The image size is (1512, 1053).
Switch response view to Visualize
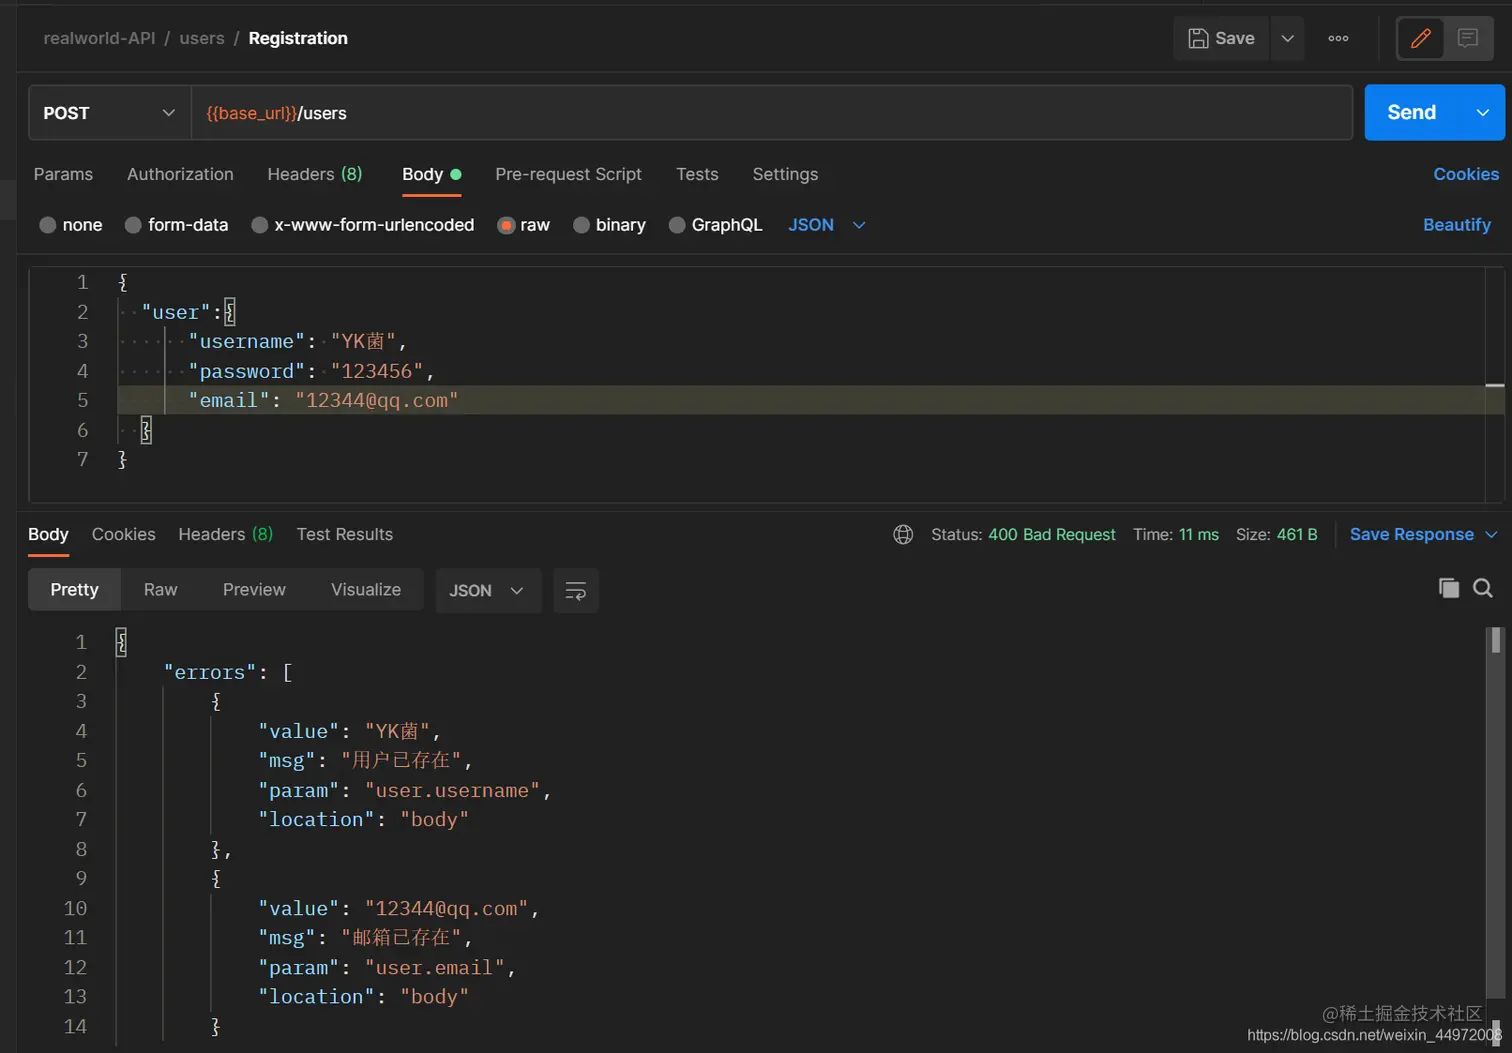point(366,590)
